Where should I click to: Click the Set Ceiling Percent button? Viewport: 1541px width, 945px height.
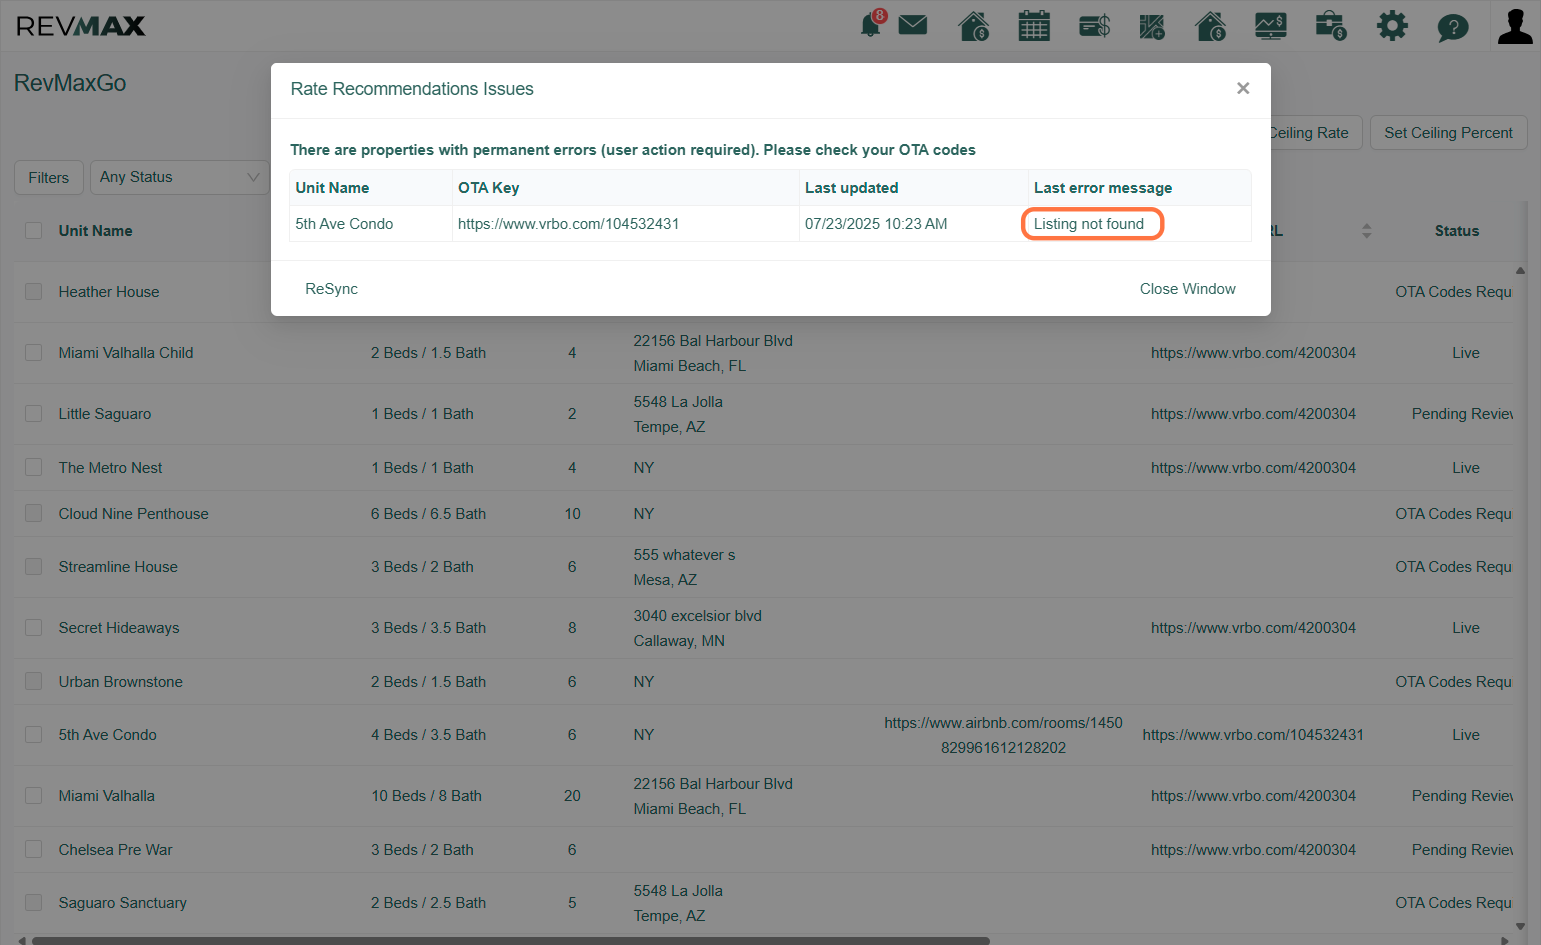(x=1448, y=133)
